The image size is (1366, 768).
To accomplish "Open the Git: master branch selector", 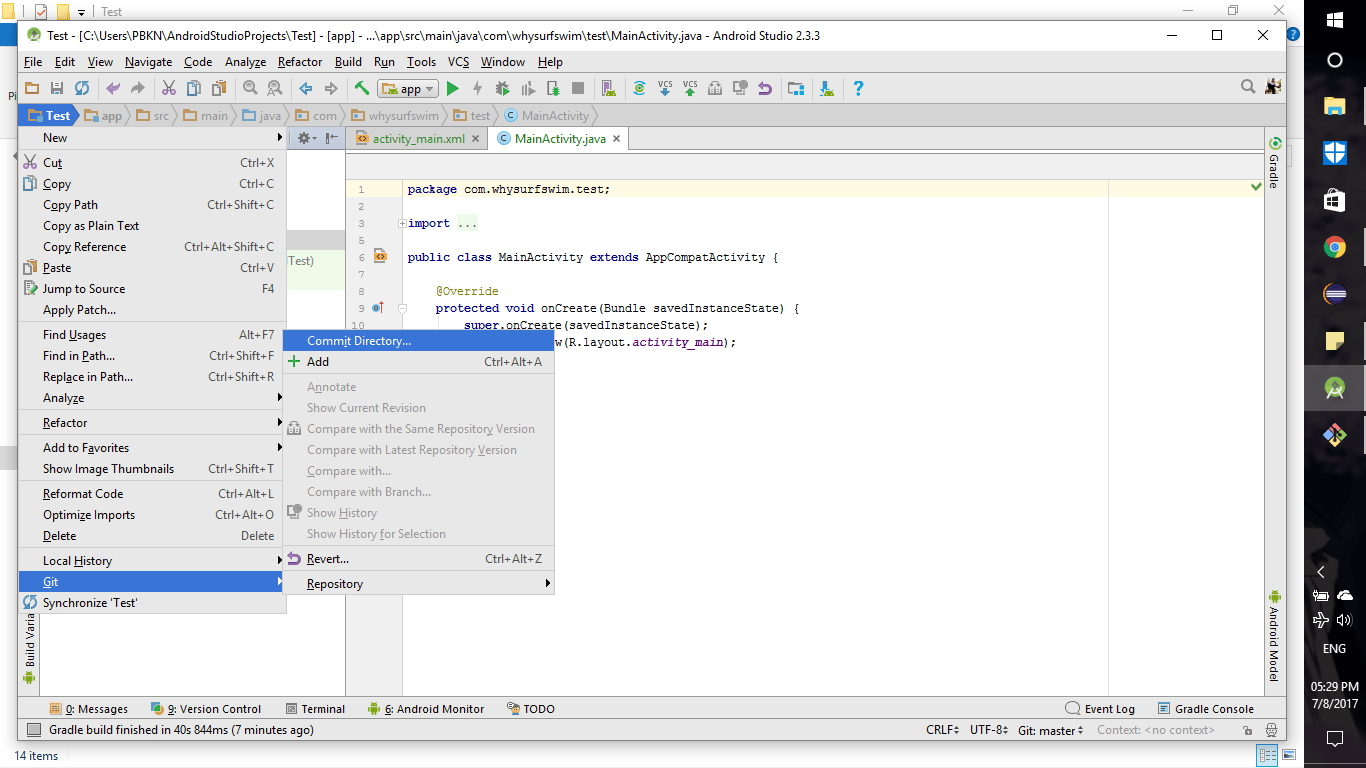I will tap(1050, 731).
